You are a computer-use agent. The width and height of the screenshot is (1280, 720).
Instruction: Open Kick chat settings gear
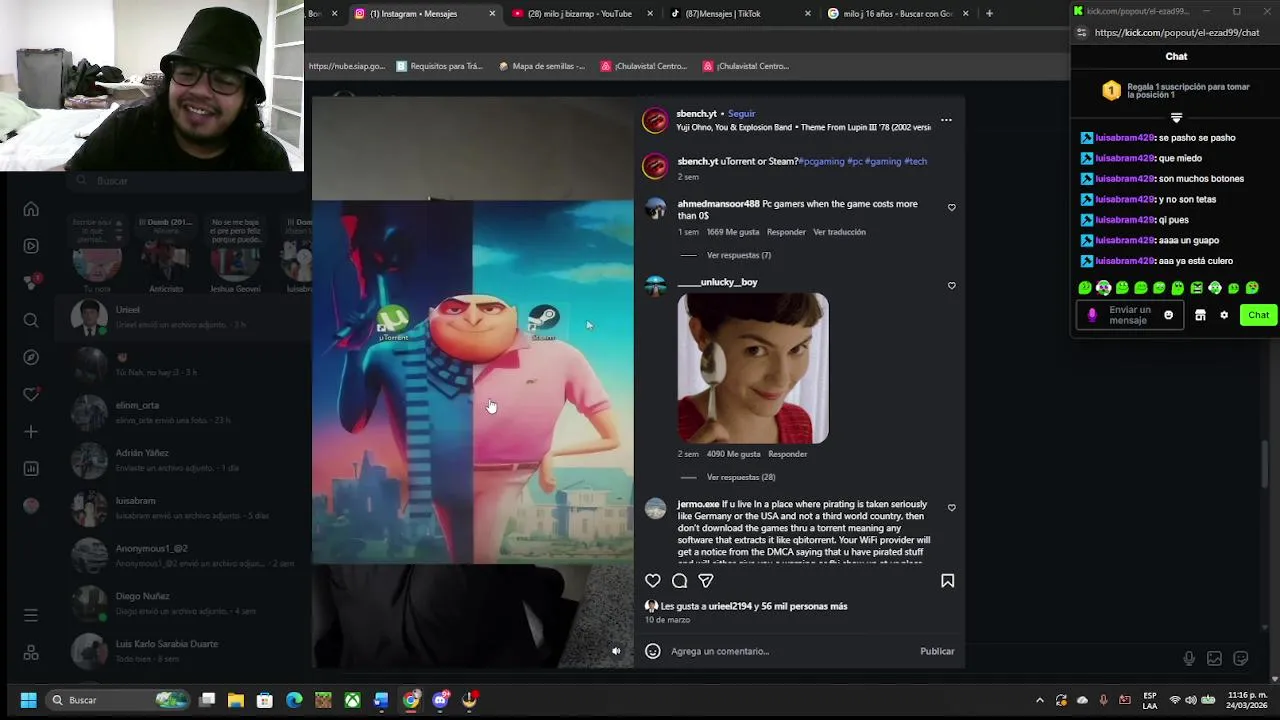1224,315
